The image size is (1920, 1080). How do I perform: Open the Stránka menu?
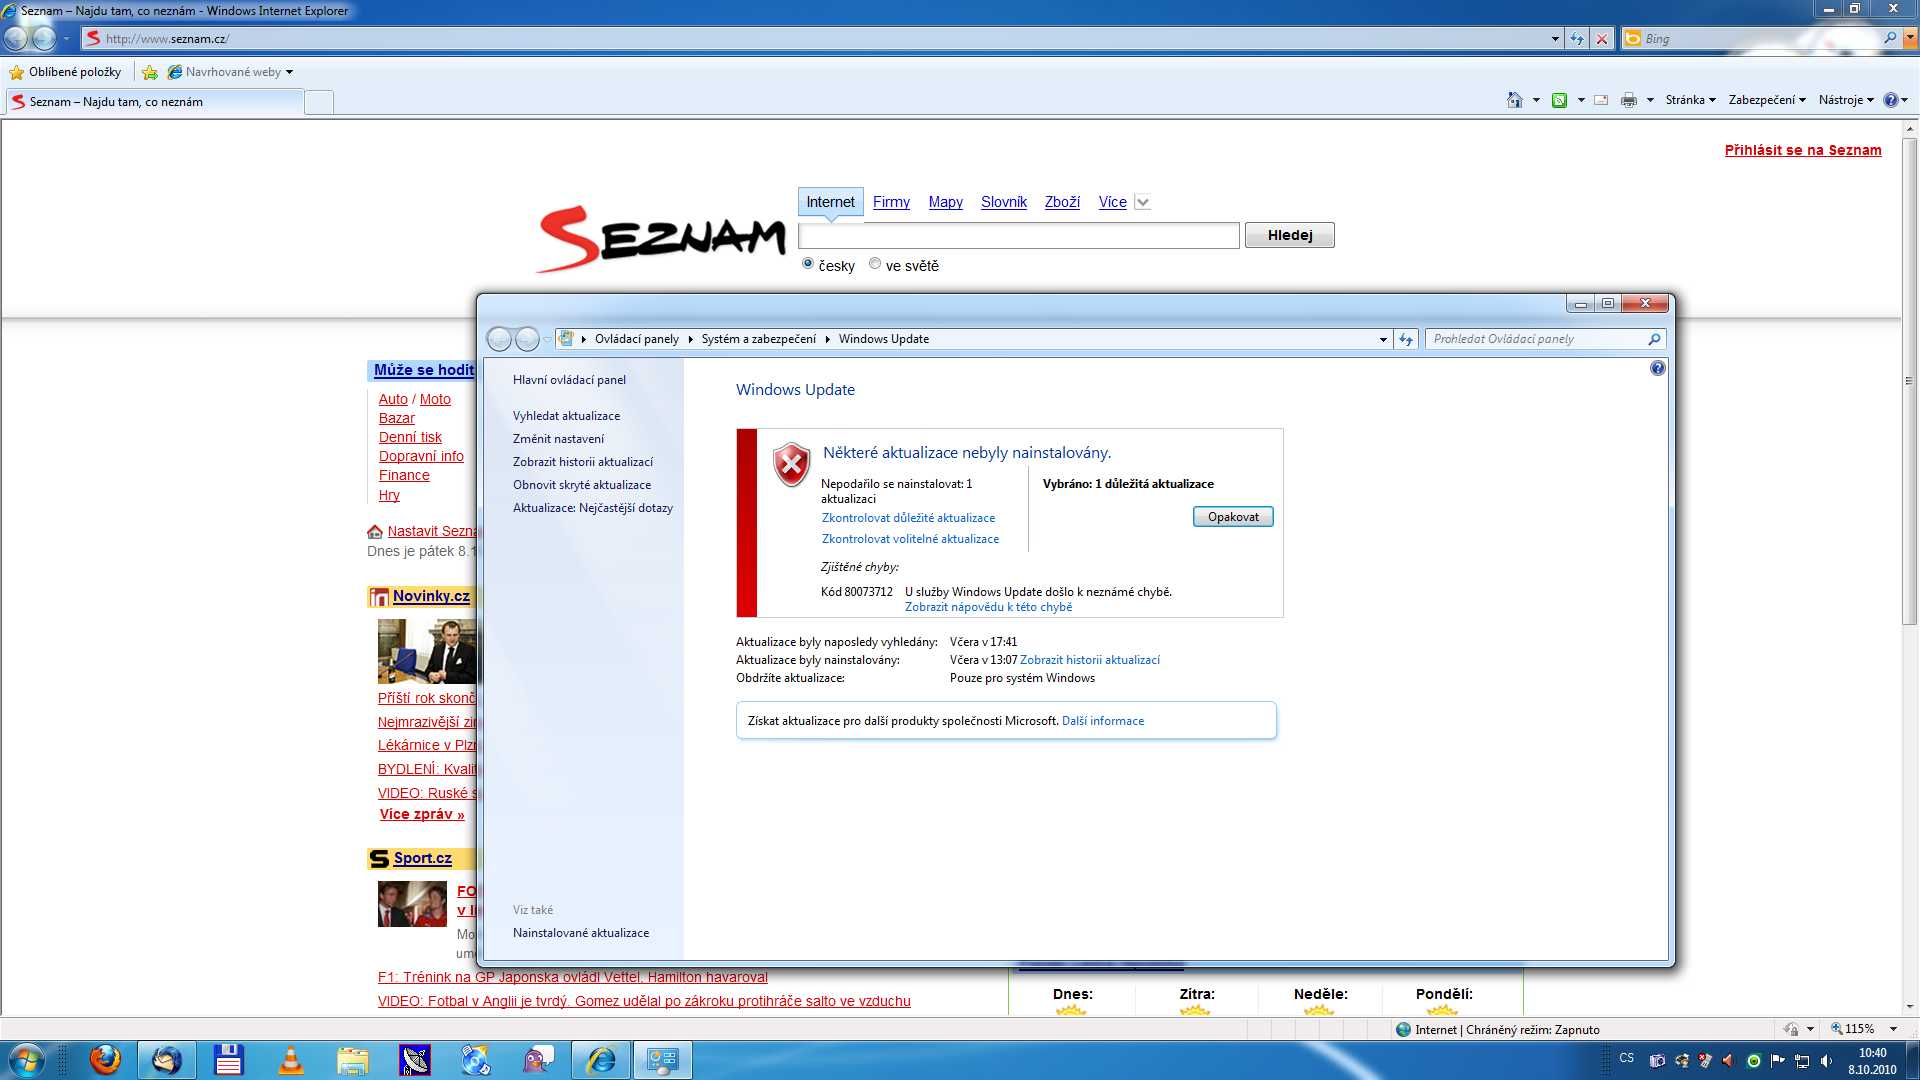point(1690,100)
